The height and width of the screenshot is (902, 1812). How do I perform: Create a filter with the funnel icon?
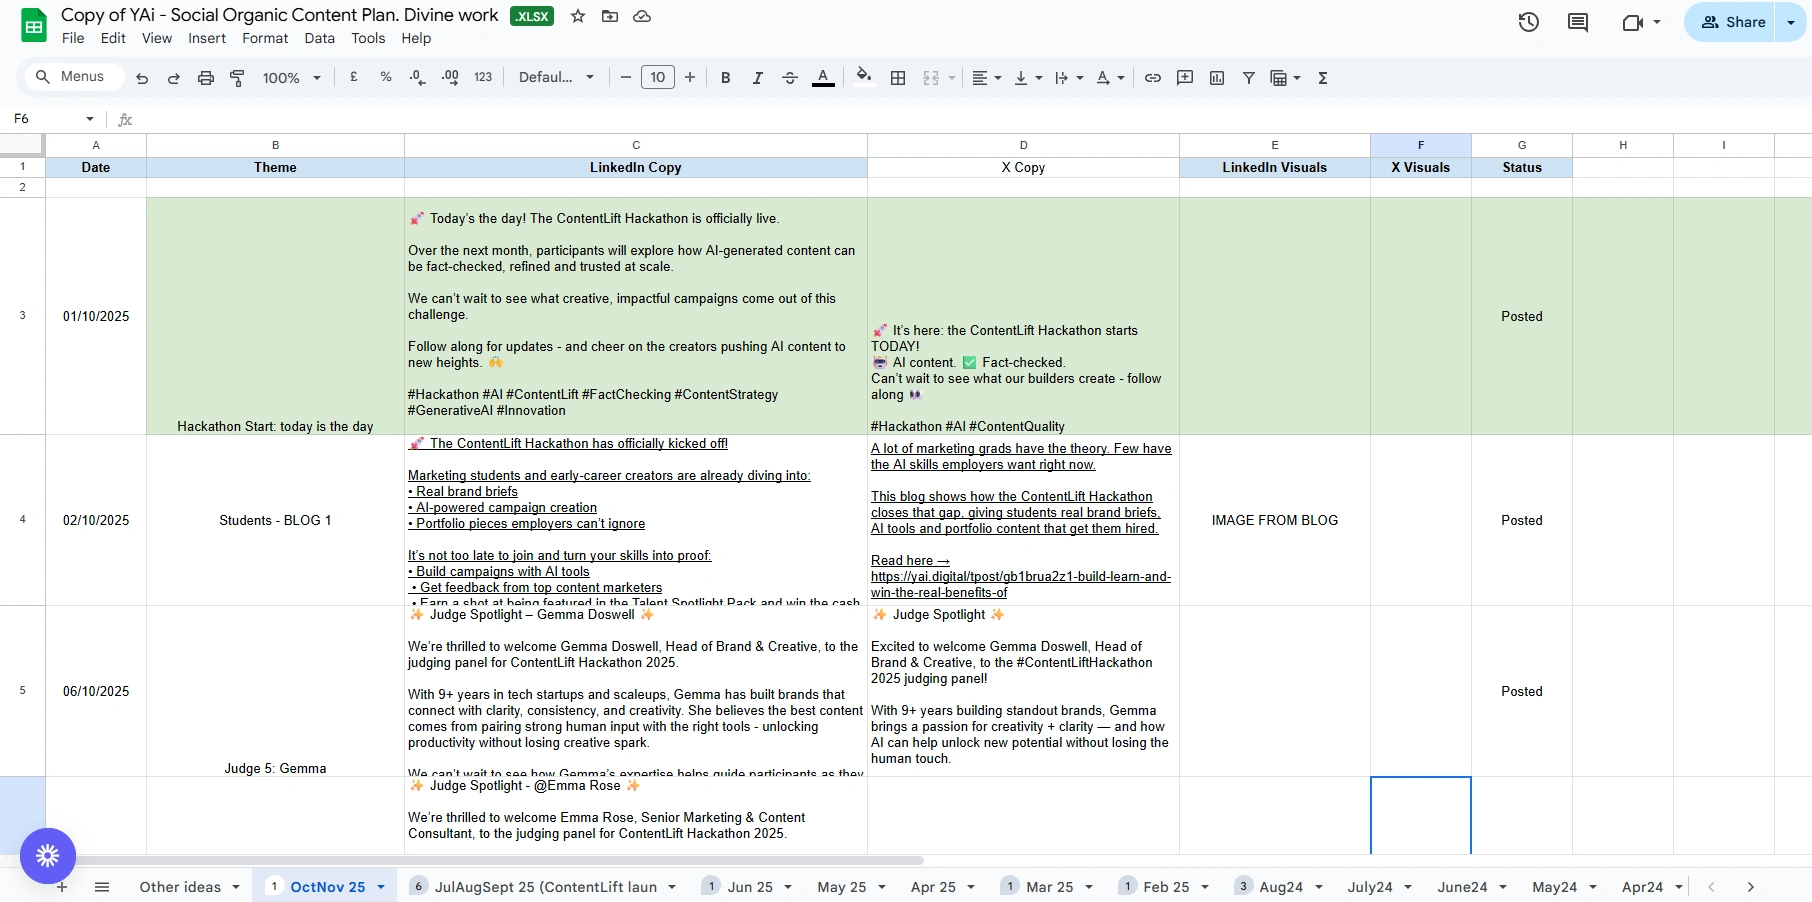(1249, 78)
